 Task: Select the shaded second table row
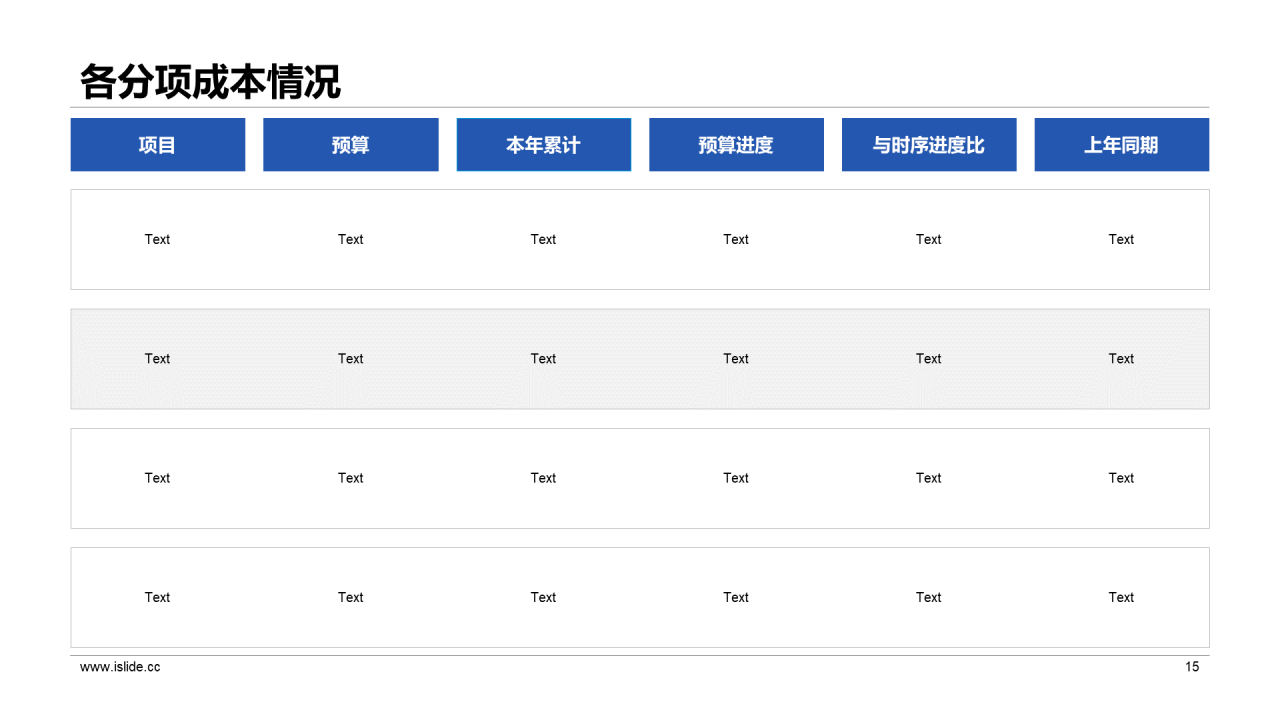click(640, 358)
